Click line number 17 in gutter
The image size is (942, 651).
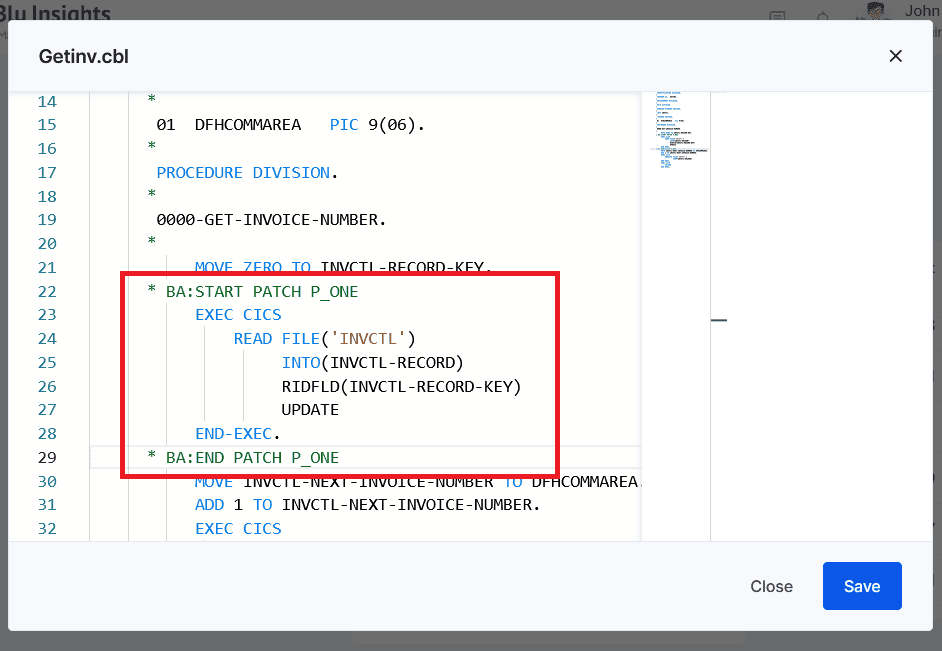click(x=47, y=173)
